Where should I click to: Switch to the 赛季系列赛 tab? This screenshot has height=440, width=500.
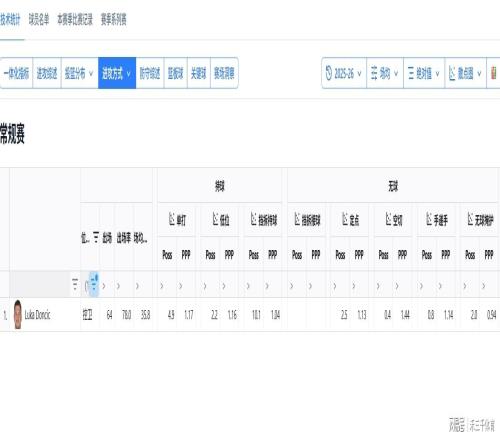point(114,20)
